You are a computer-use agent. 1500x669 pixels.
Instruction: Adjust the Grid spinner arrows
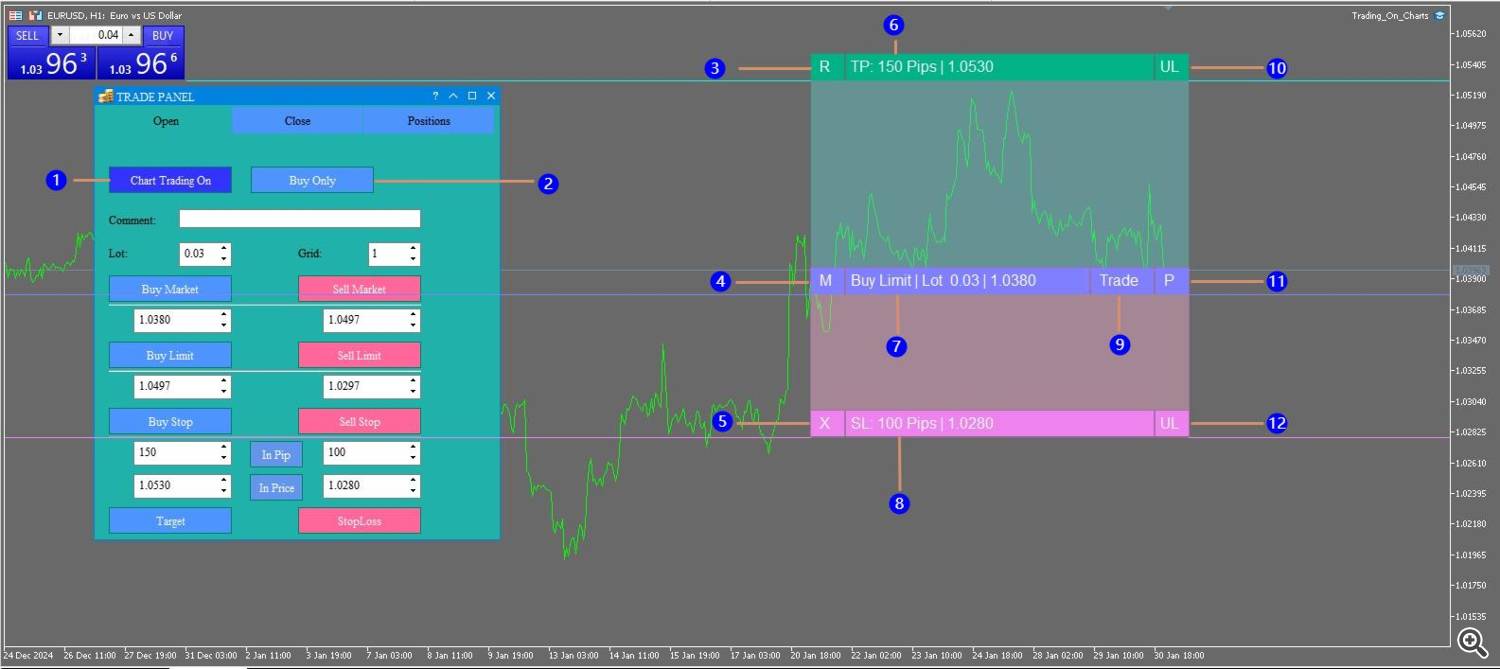413,254
